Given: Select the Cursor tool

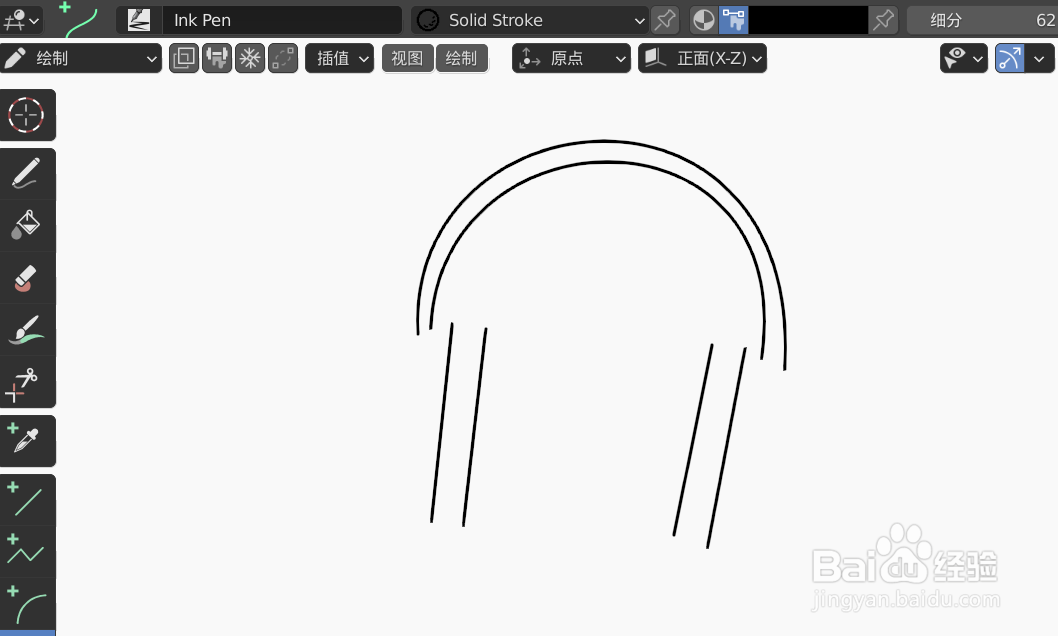Looking at the screenshot, I should pyautogui.click(x=27, y=115).
